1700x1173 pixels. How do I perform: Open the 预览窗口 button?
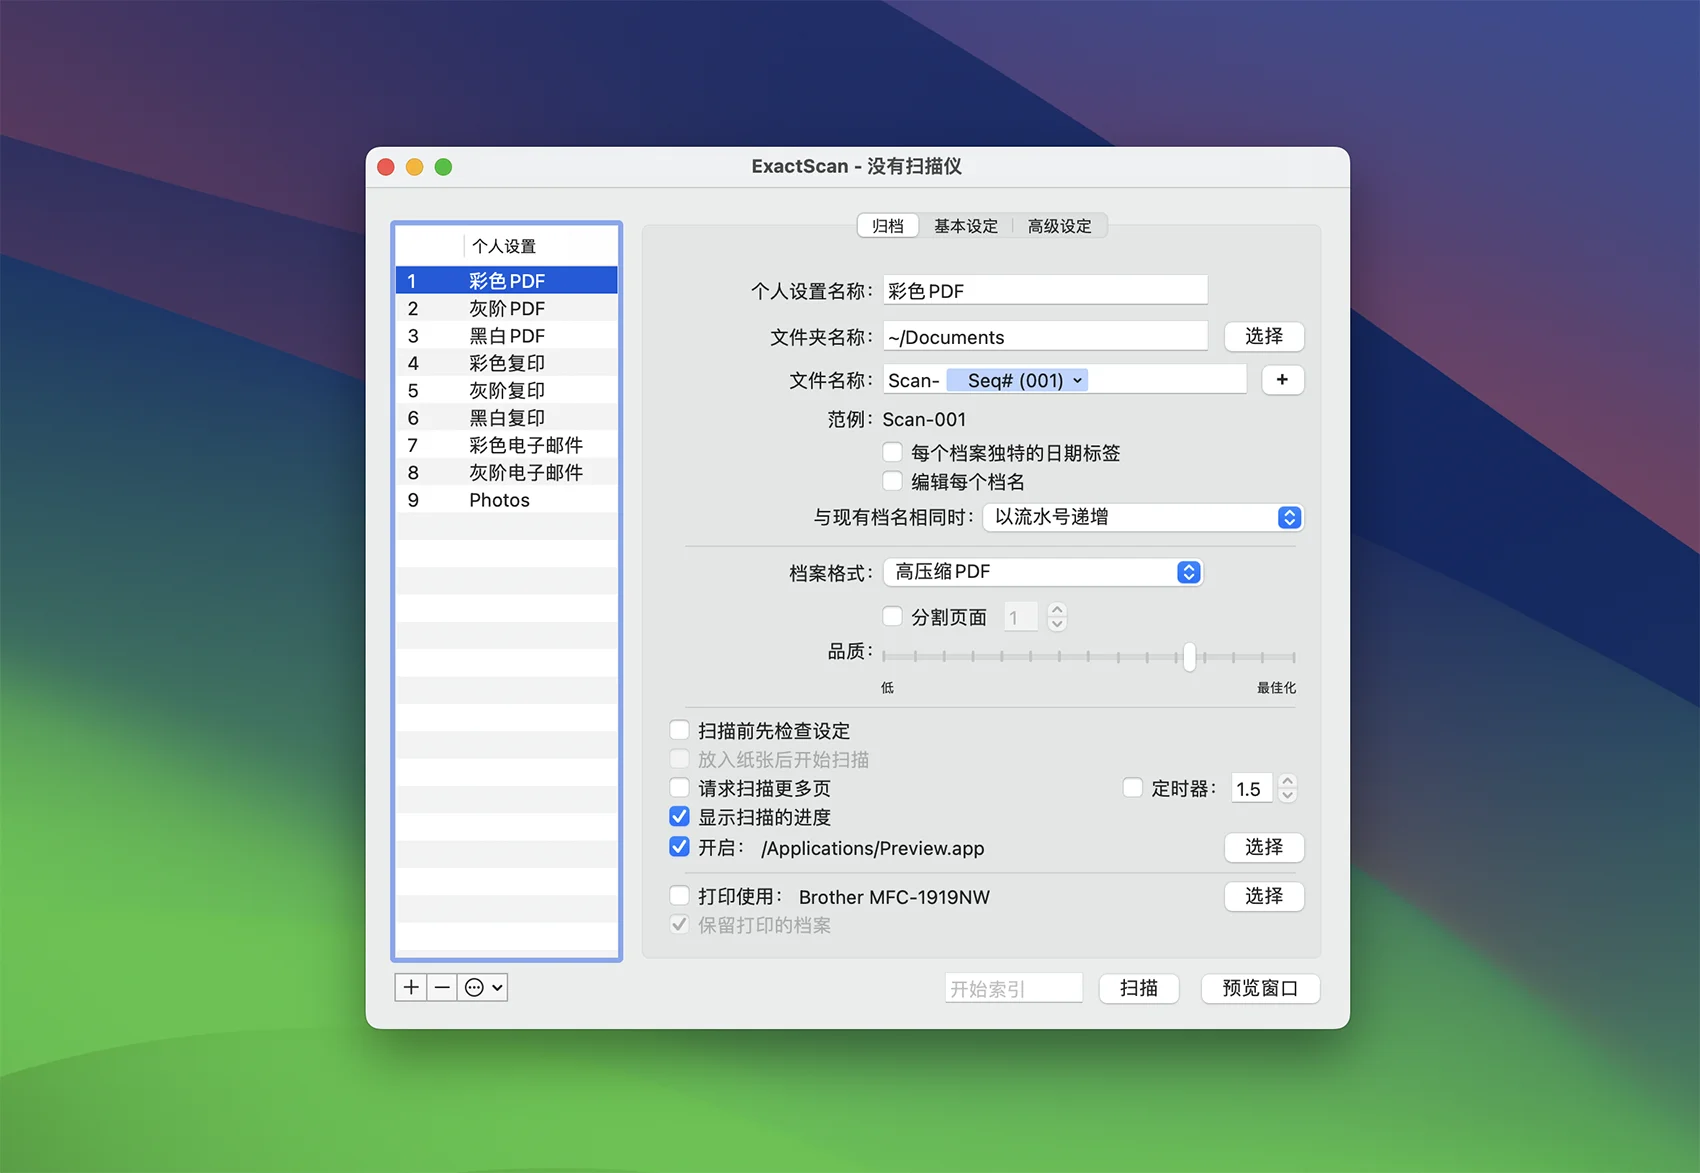(x=1260, y=988)
